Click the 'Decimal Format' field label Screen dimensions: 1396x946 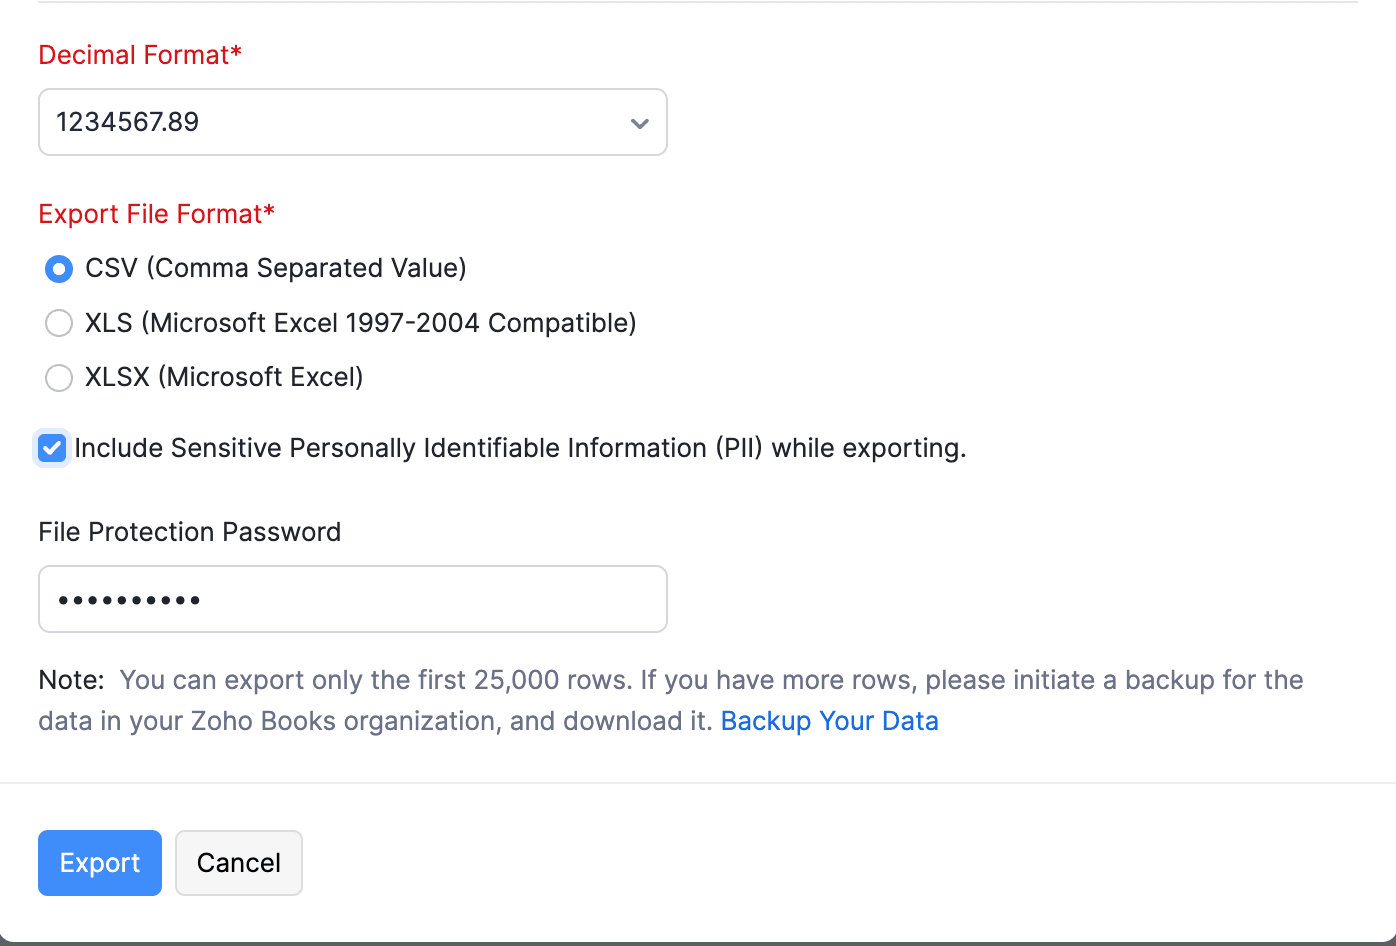[140, 55]
